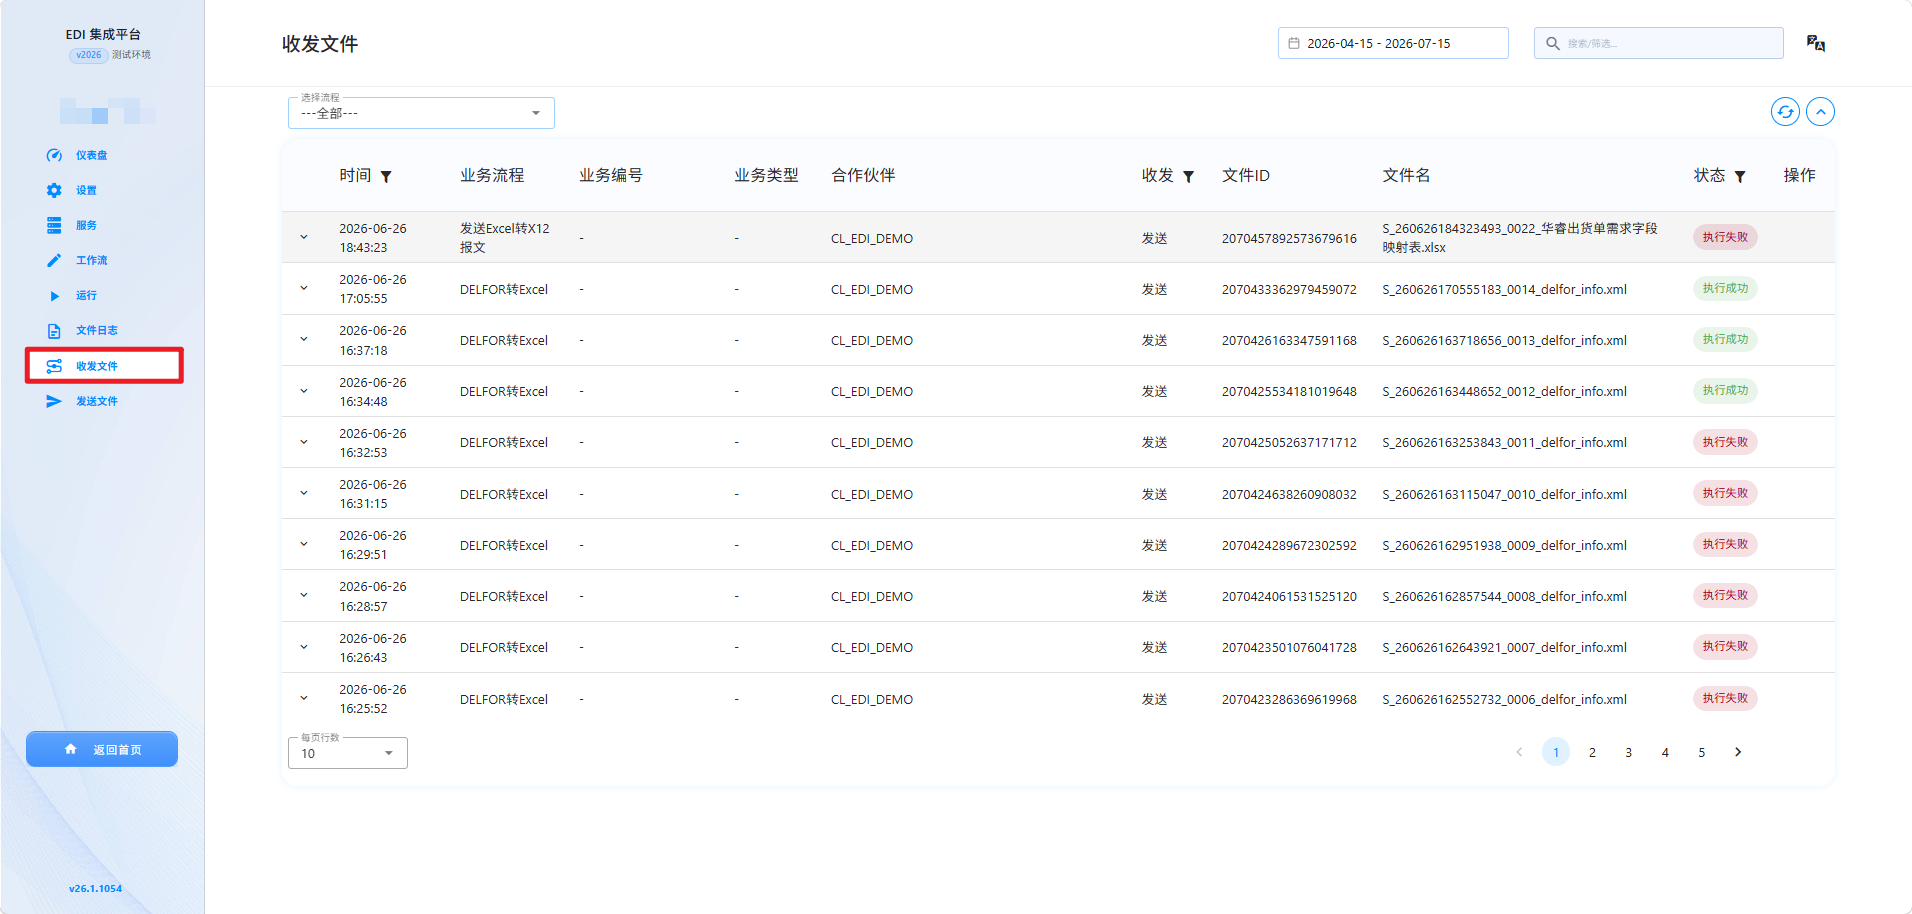Open the 选择流程 process dropdown
This screenshot has height=914, width=1912.
421,113
